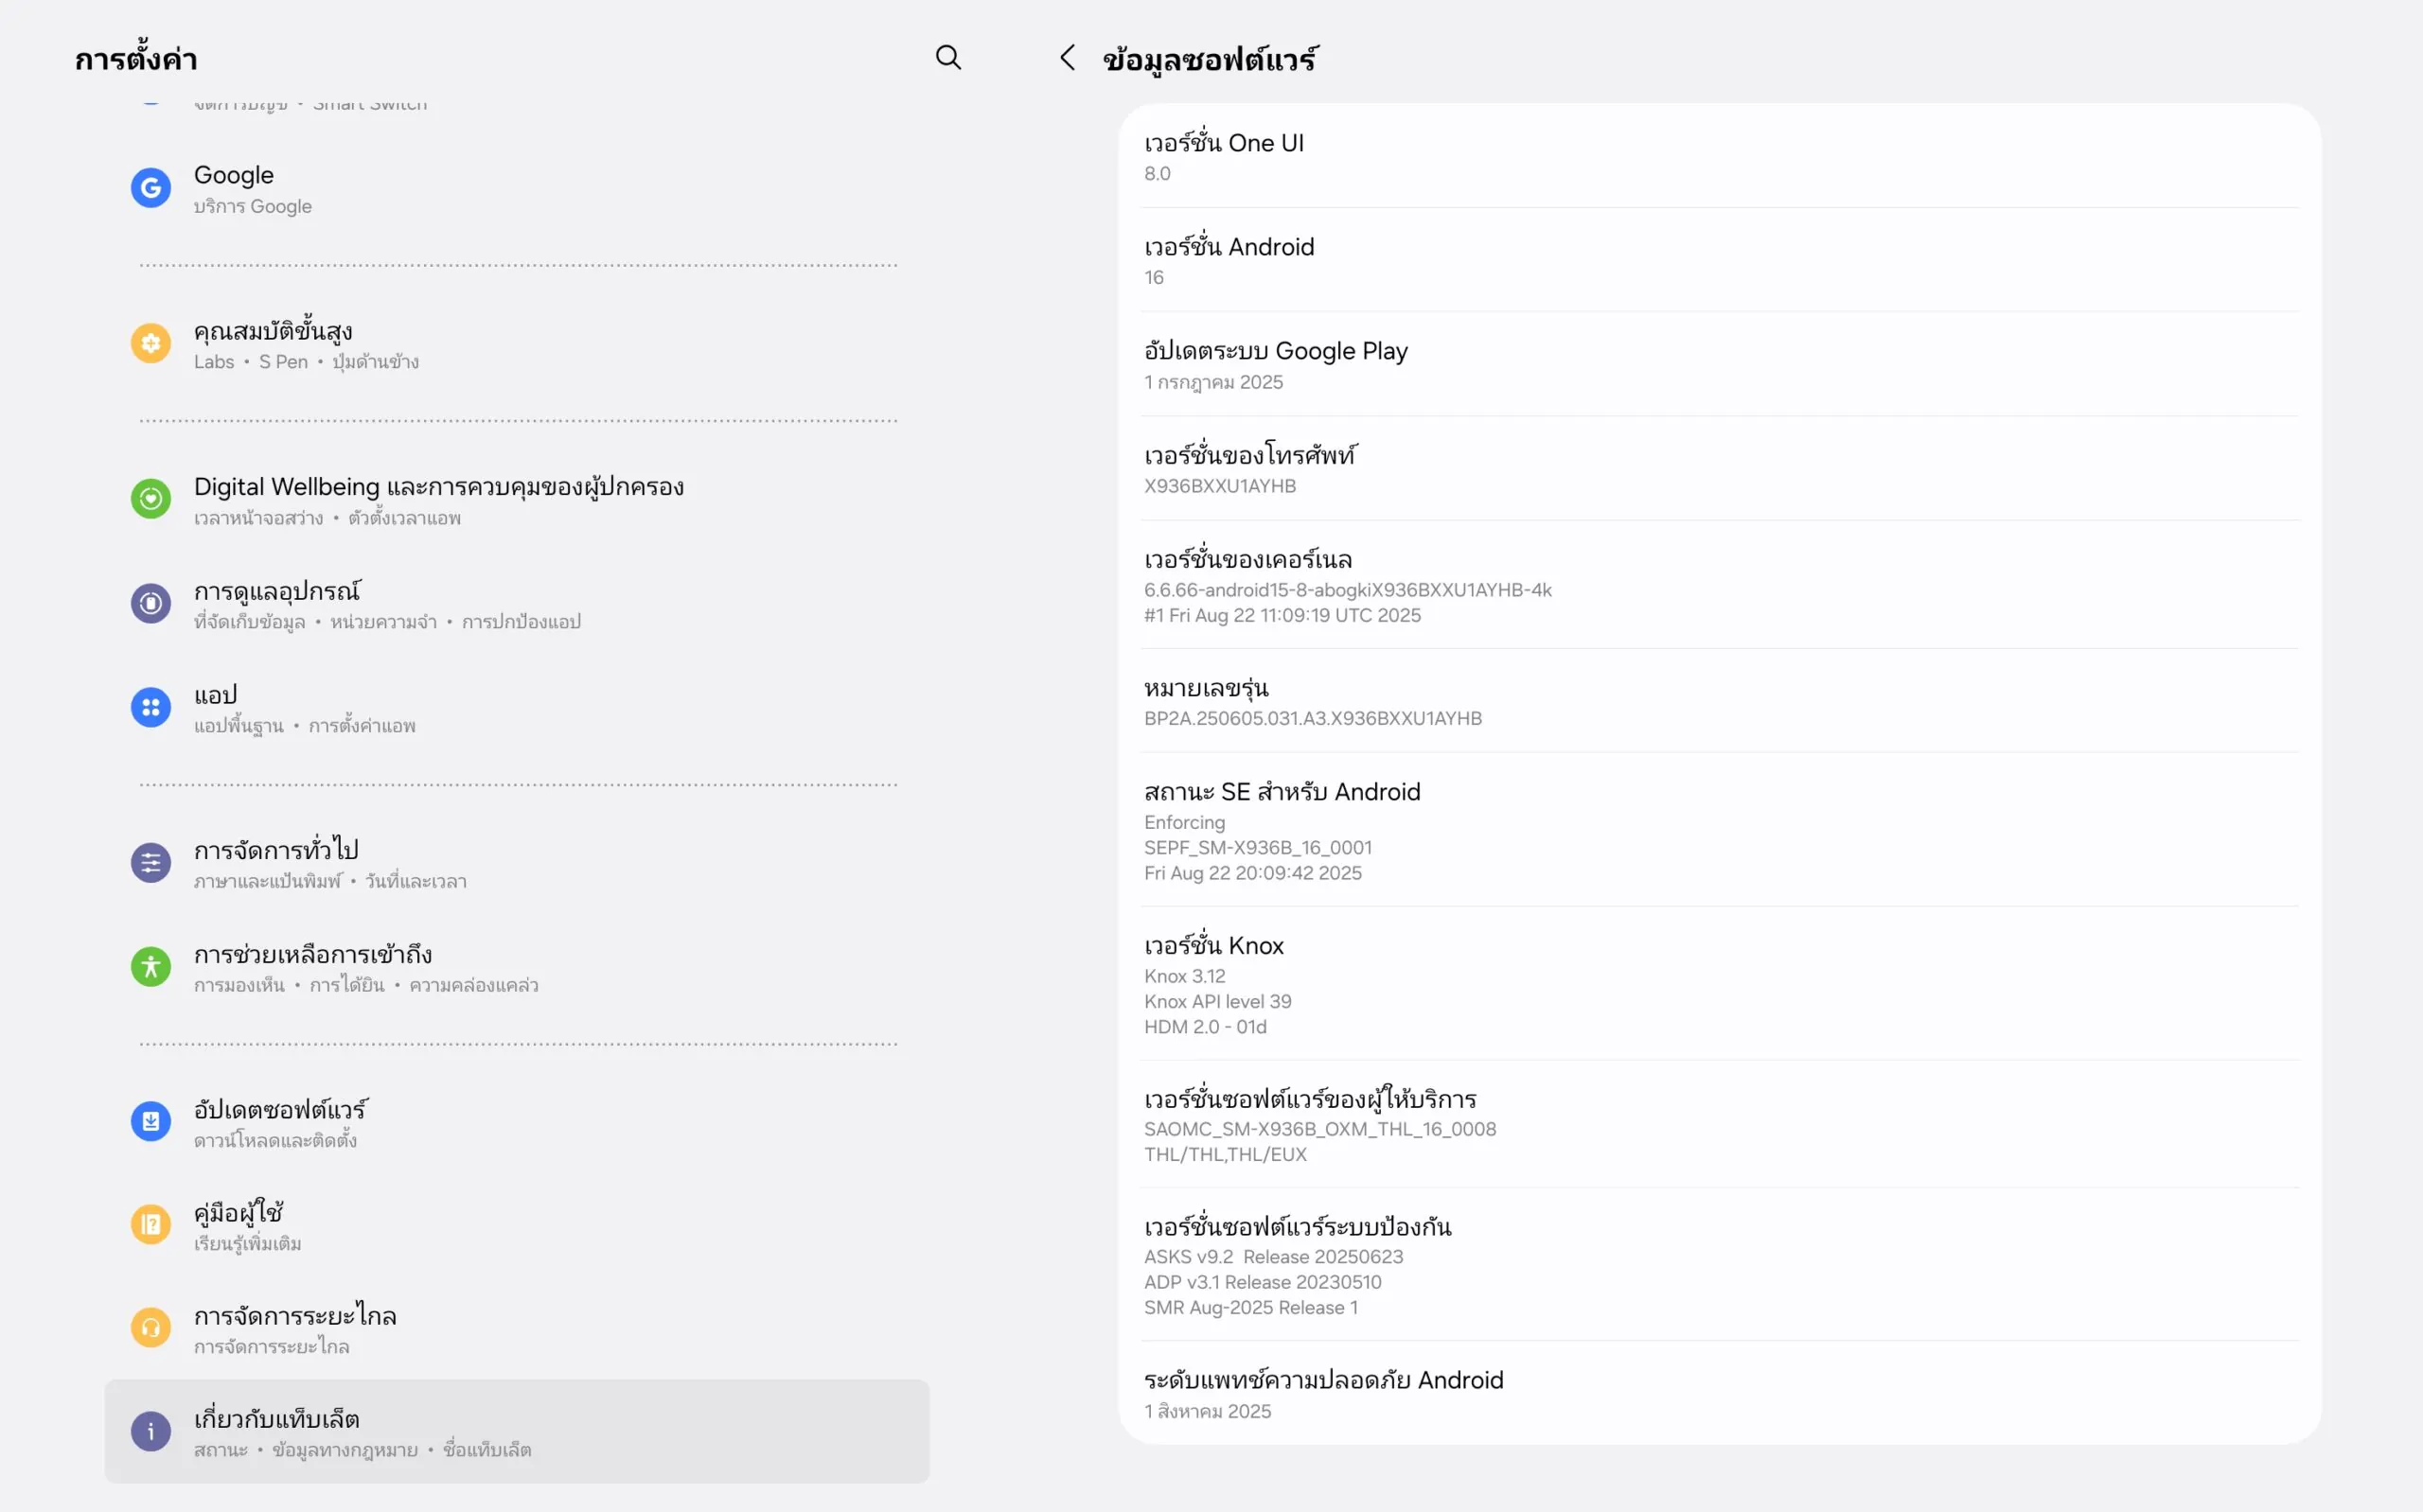Click the green accessibility person icon
Image resolution: width=2423 pixels, height=1512 pixels.
click(x=151, y=967)
